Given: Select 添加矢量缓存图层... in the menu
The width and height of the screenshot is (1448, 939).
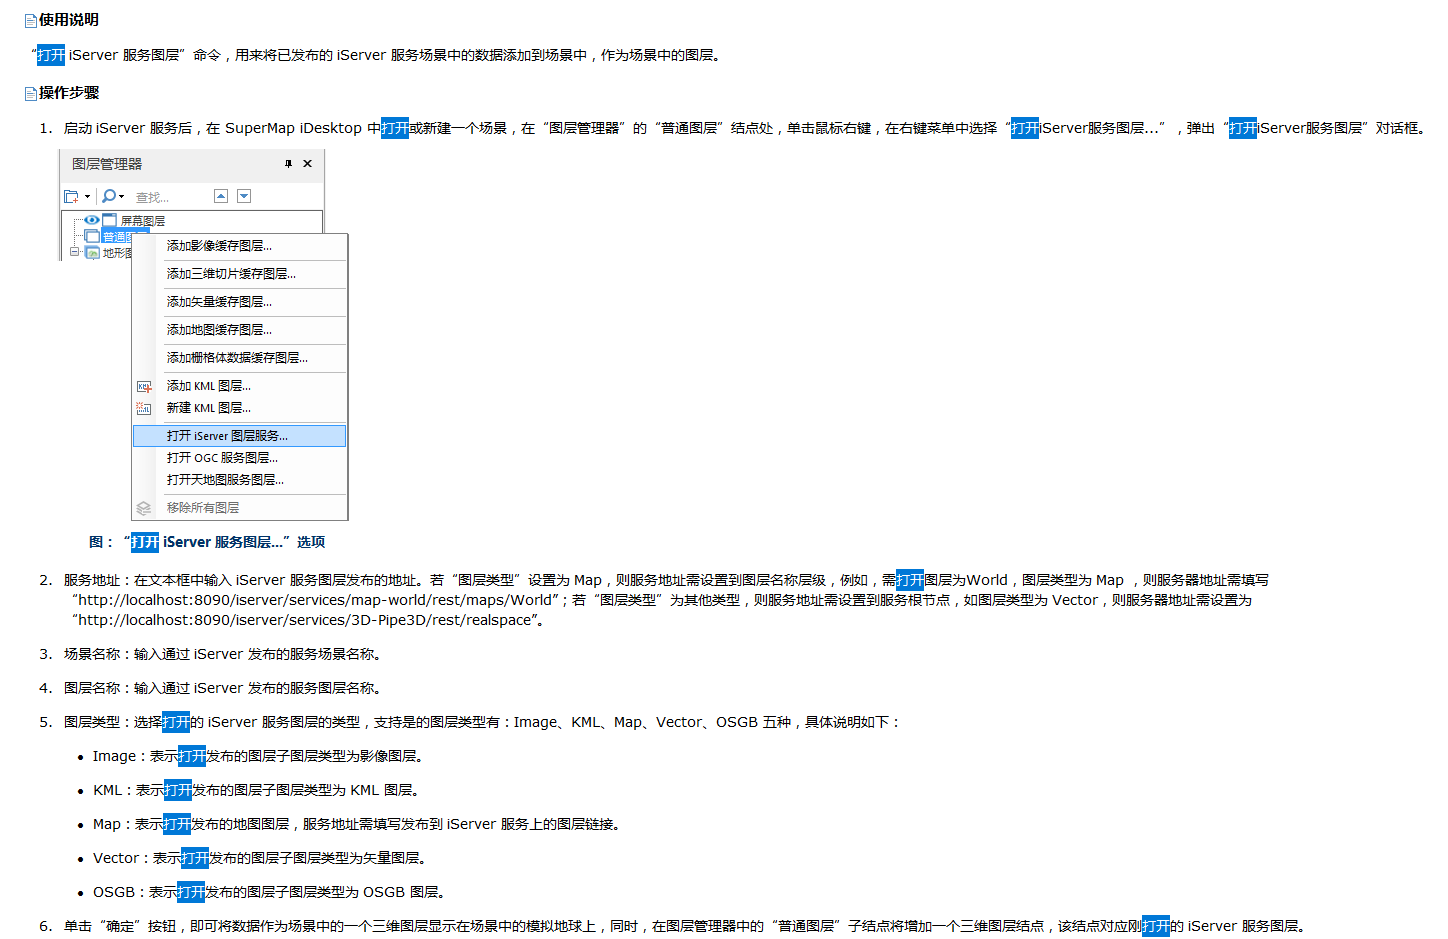Looking at the screenshot, I should pyautogui.click(x=240, y=302).
